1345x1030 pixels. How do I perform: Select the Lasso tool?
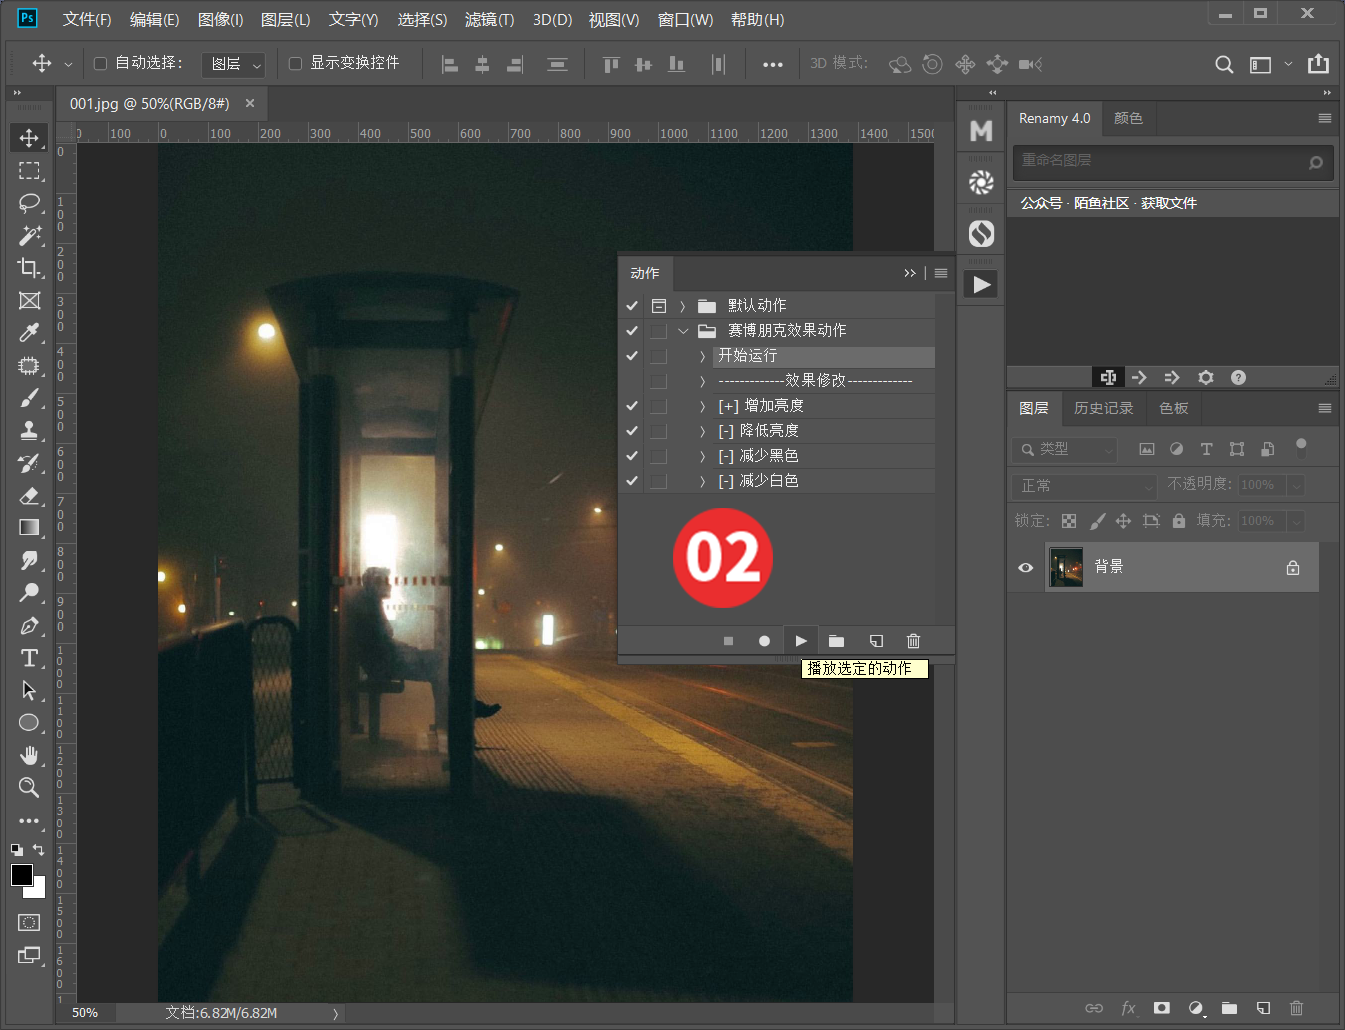coord(29,203)
